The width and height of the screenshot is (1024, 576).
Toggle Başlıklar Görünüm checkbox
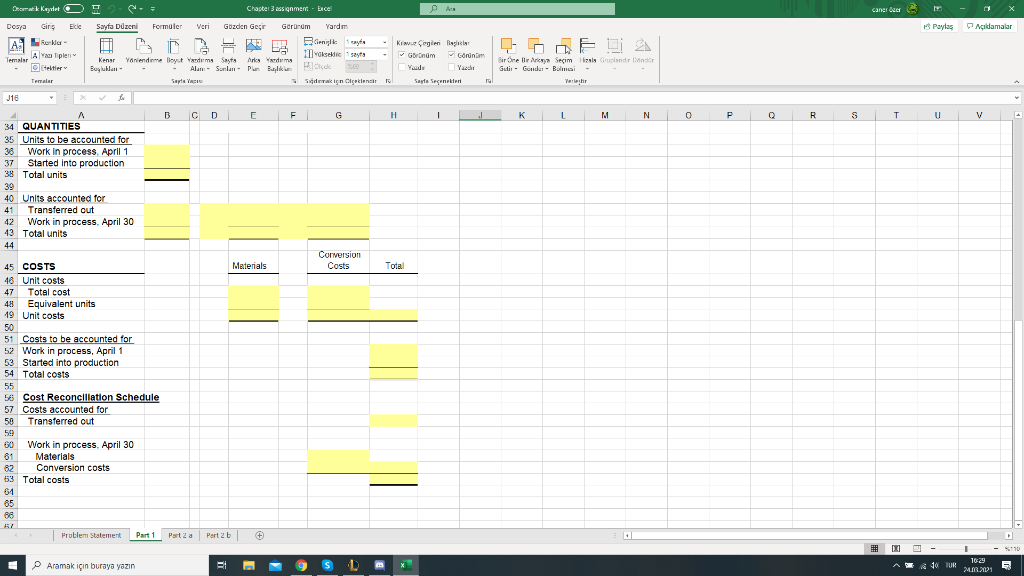click(451, 56)
